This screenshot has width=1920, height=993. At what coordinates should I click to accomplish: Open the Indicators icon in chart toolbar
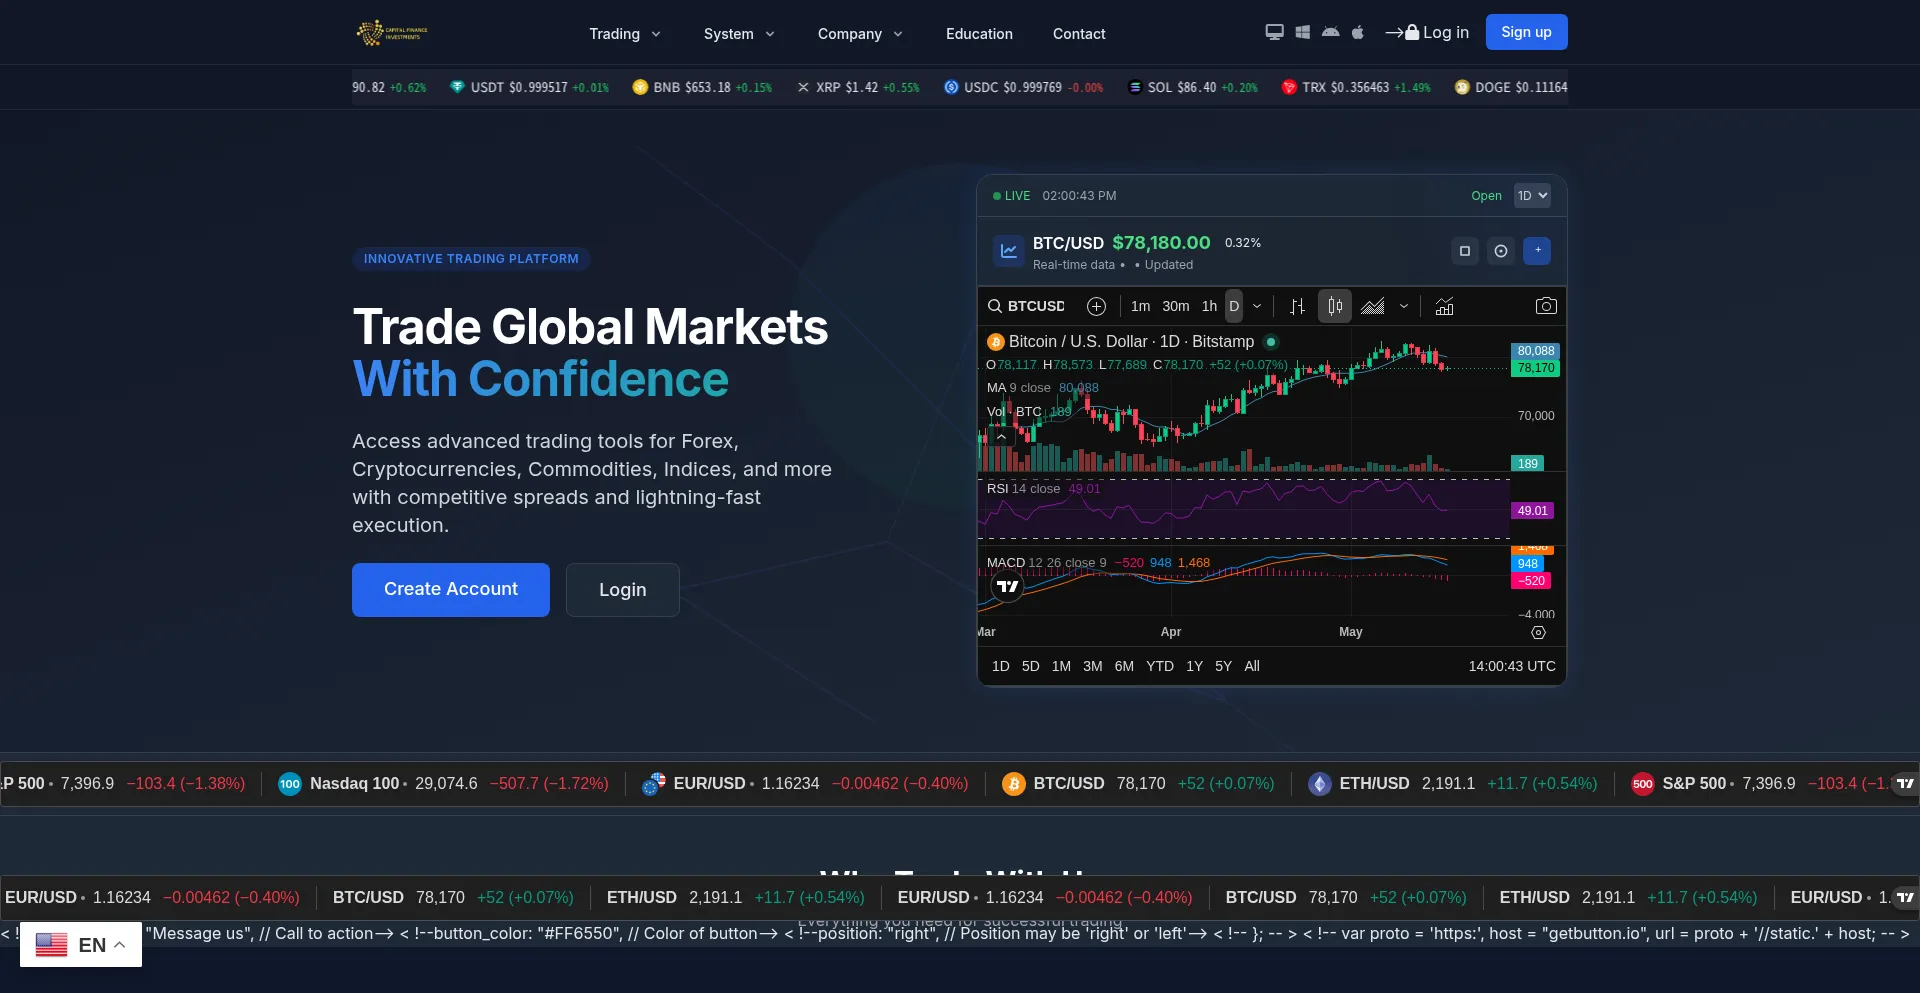pyautogui.click(x=1444, y=306)
